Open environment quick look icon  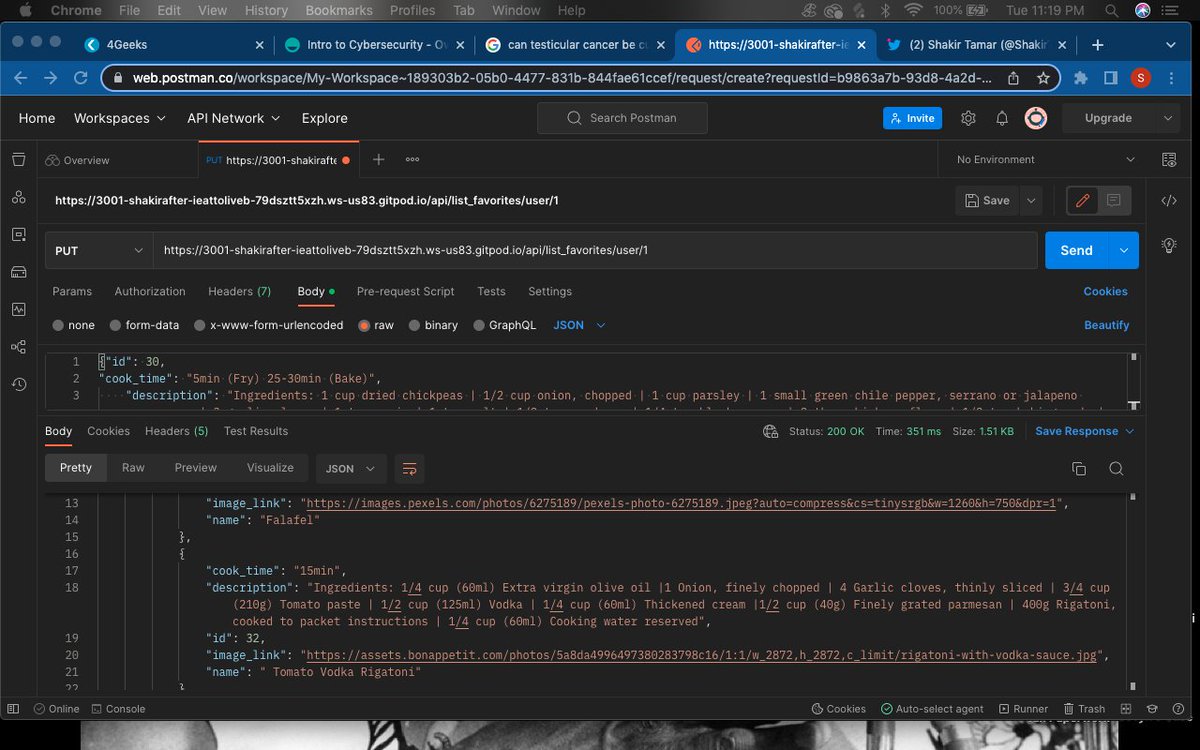(x=1169, y=159)
